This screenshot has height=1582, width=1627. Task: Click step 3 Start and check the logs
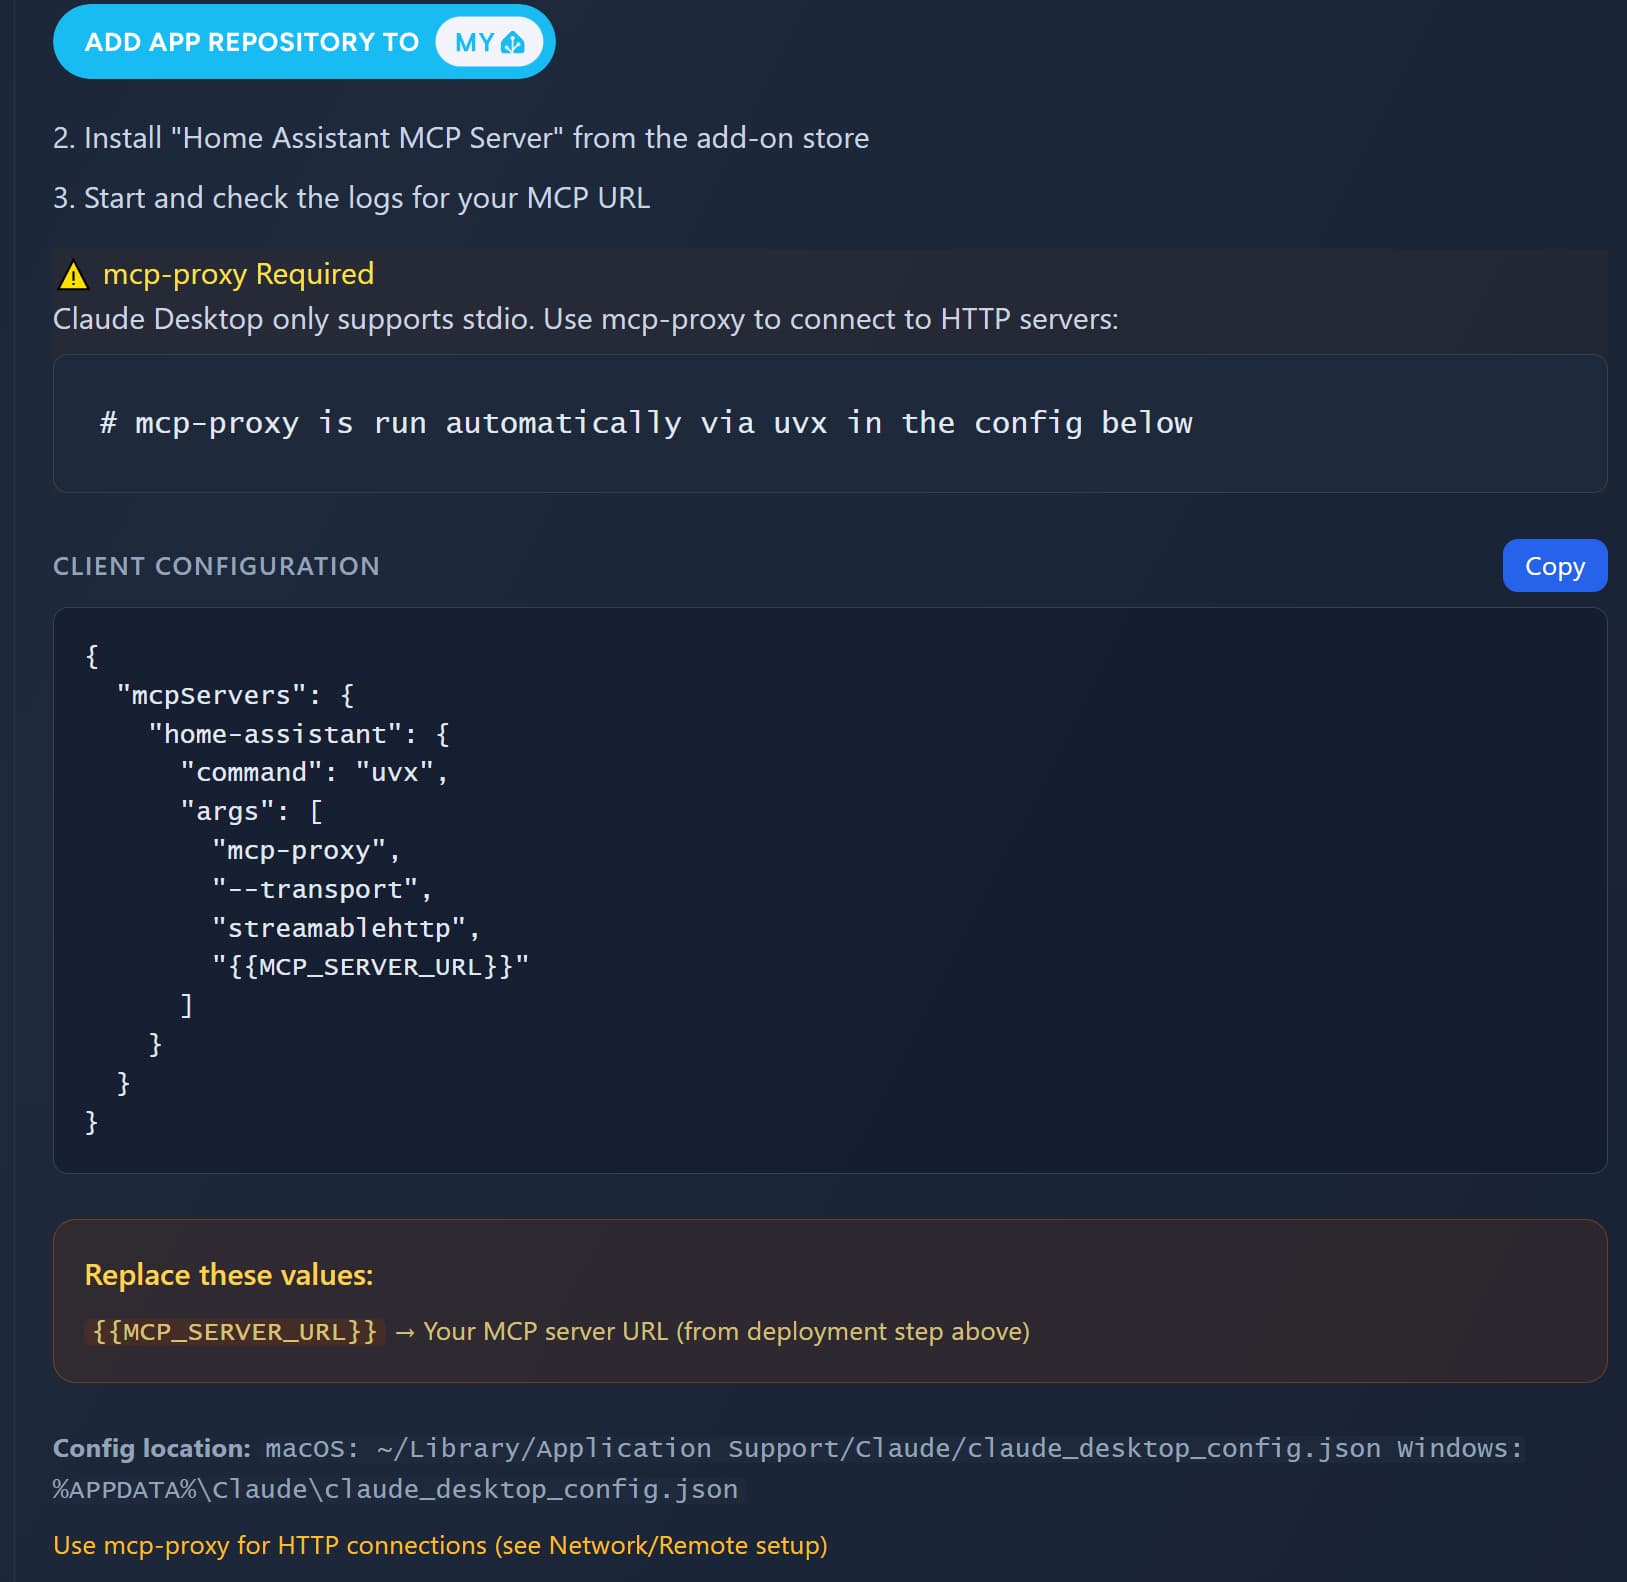click(x=352, y=198)
